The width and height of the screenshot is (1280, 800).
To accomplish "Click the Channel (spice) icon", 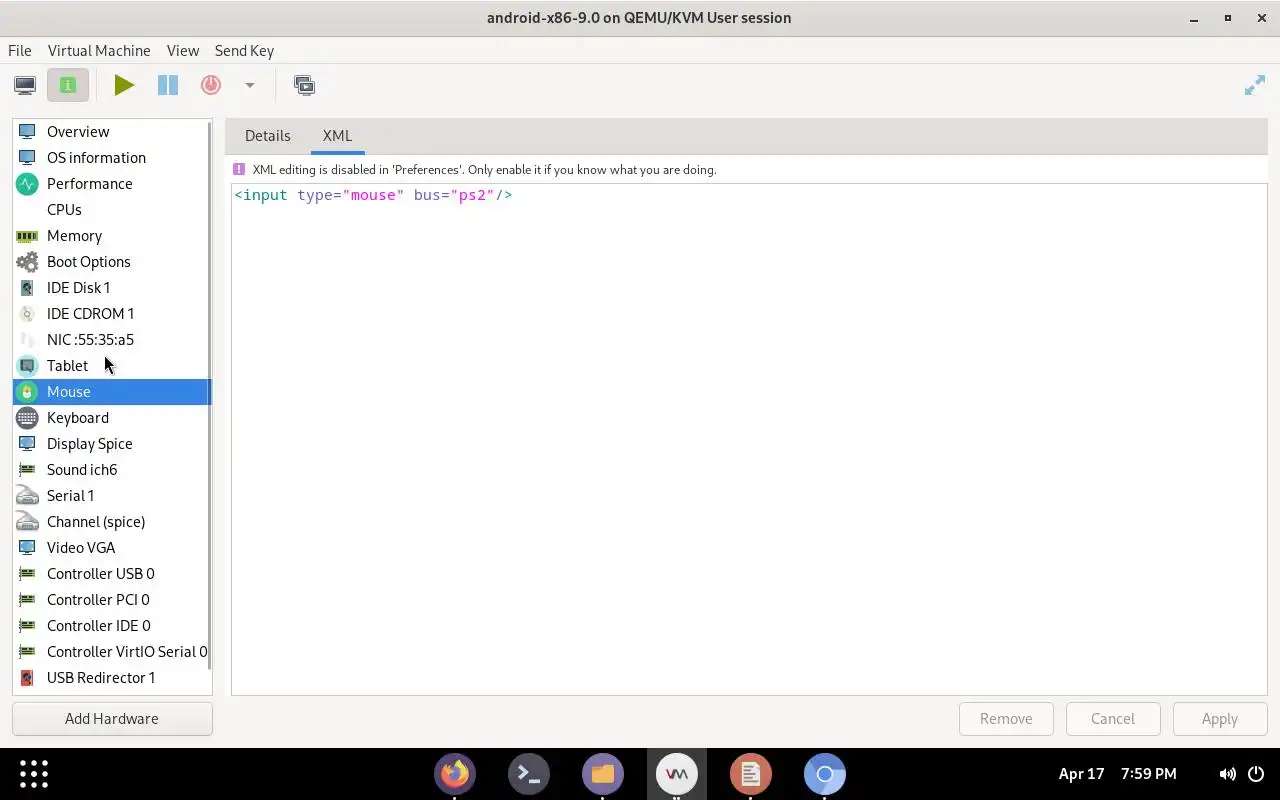I will coord(27,522).
